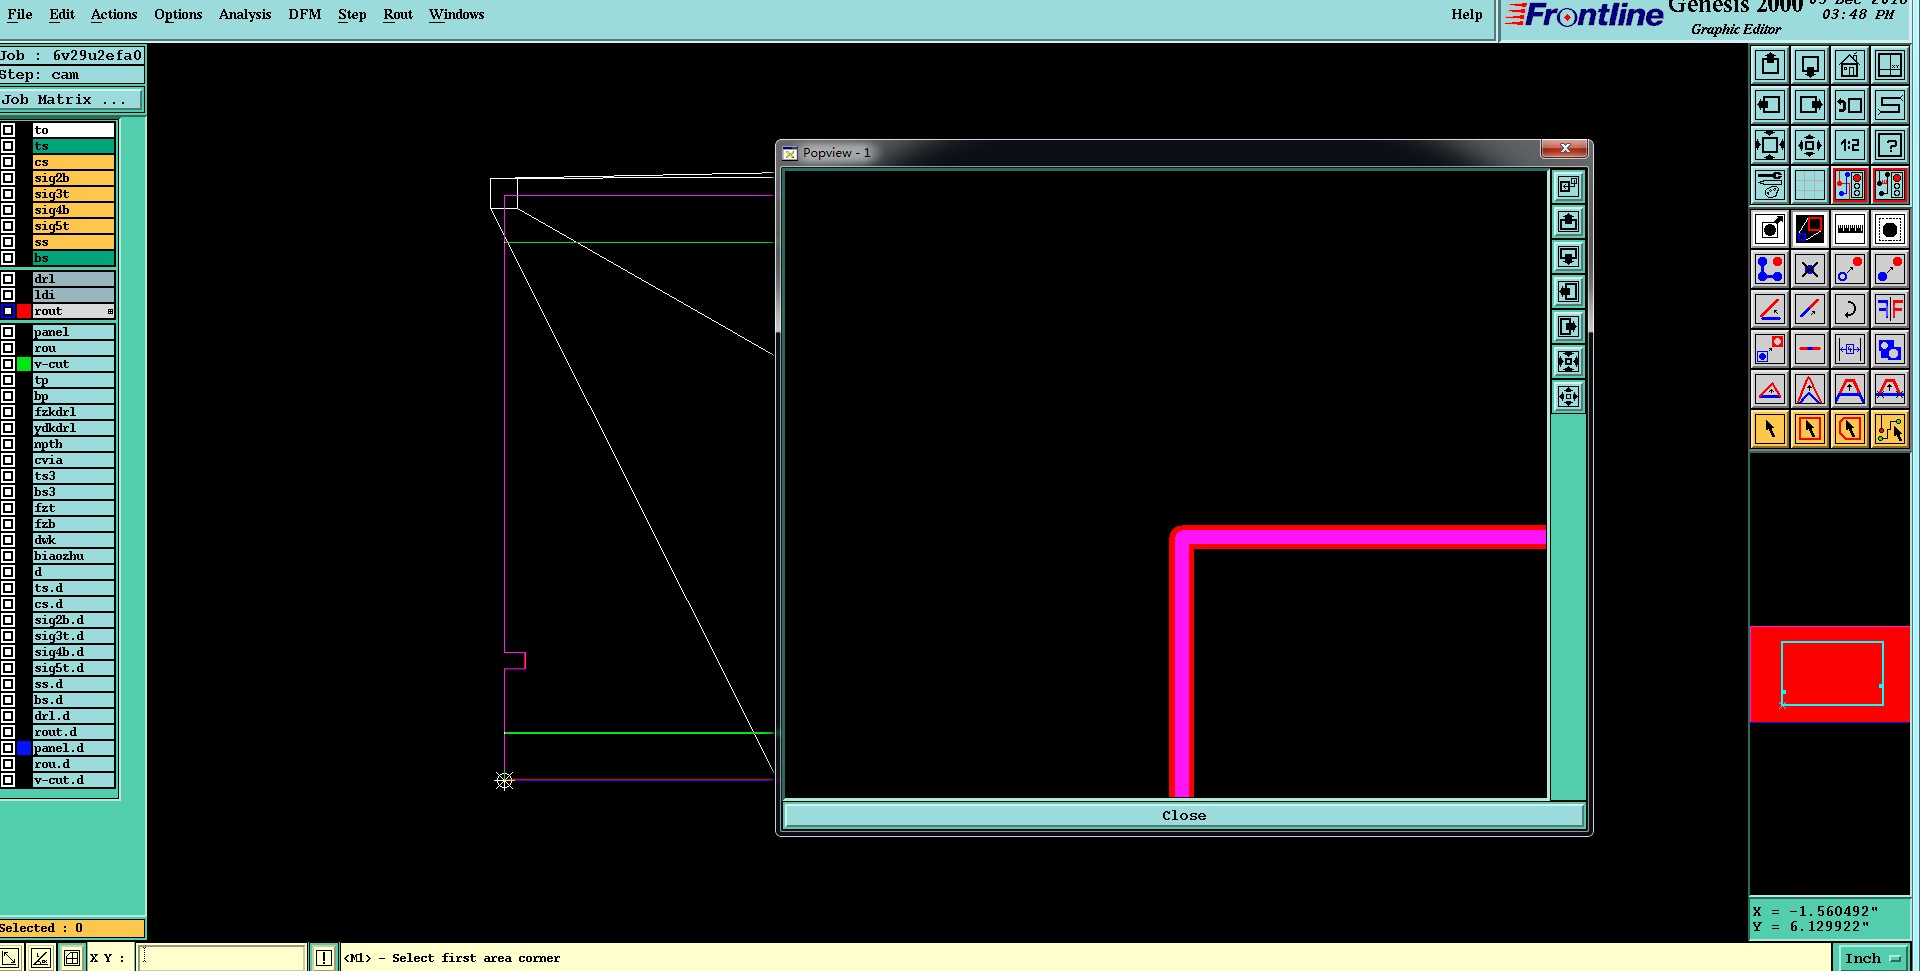Select the plain arrow pointer tool
The width and height of the screenshot is (1920, 971).
coord(1770,429)
